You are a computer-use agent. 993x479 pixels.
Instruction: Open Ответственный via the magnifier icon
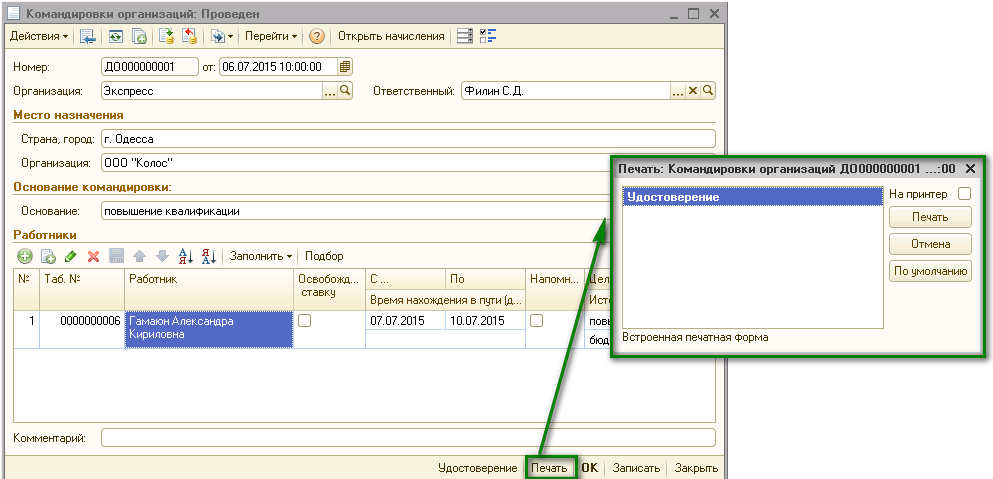708,91
